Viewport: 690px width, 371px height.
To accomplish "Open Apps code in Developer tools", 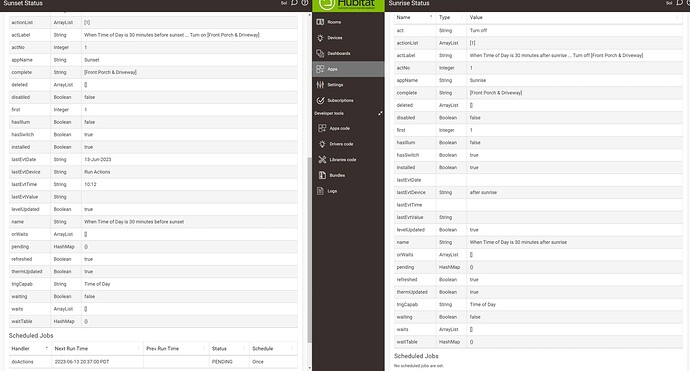I will click(339, 128).
